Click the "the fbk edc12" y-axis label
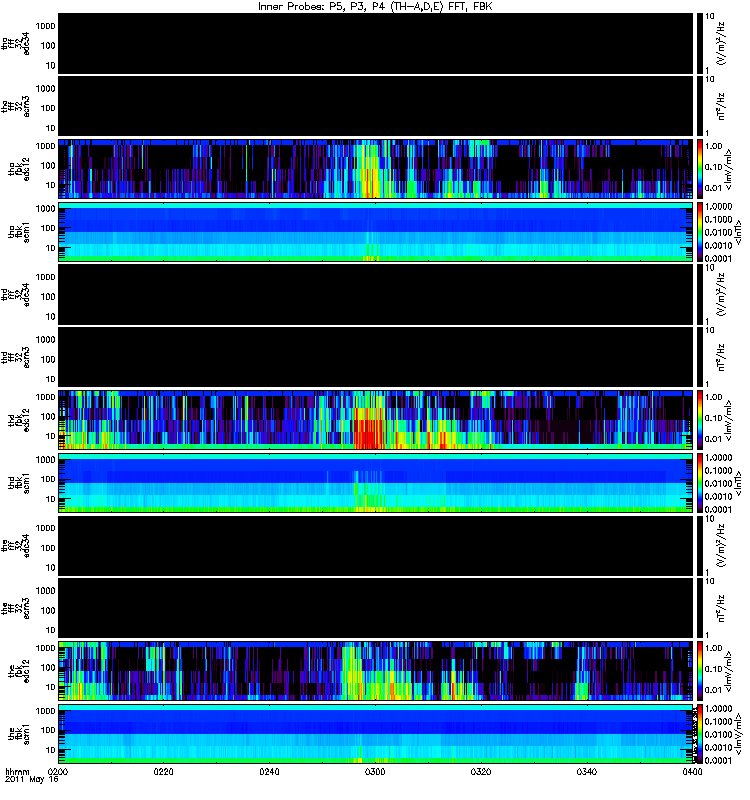The width and height of the screenshot is (750, 800). pyautogui.click(x=19, y=670)
